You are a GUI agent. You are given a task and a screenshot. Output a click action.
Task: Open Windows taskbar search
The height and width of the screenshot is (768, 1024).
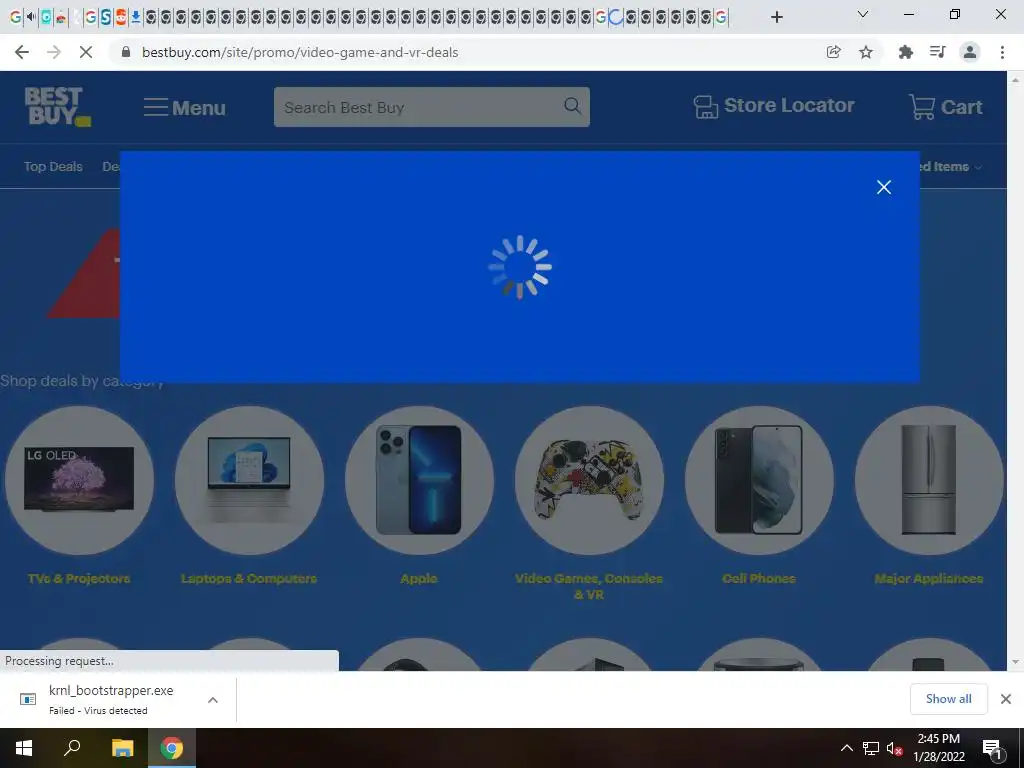[72, 748]
